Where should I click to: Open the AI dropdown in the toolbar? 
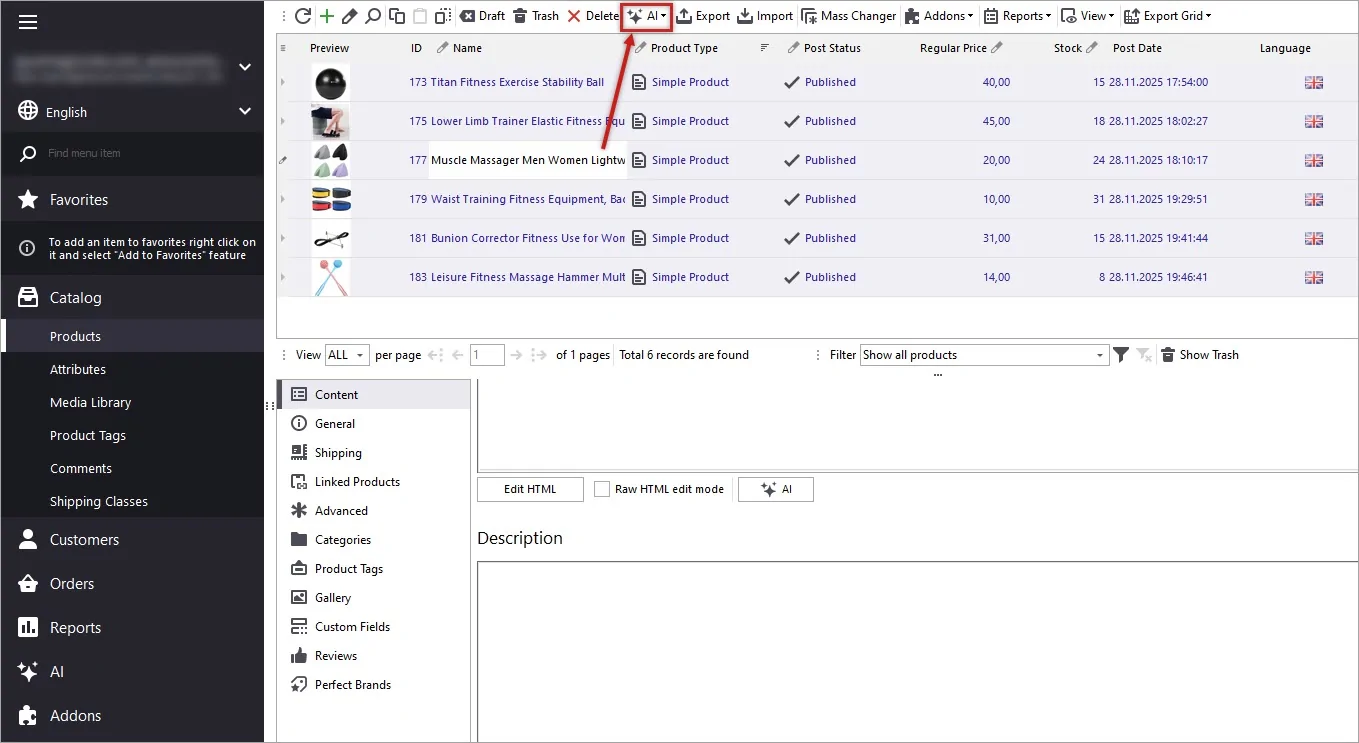[645, 15]
